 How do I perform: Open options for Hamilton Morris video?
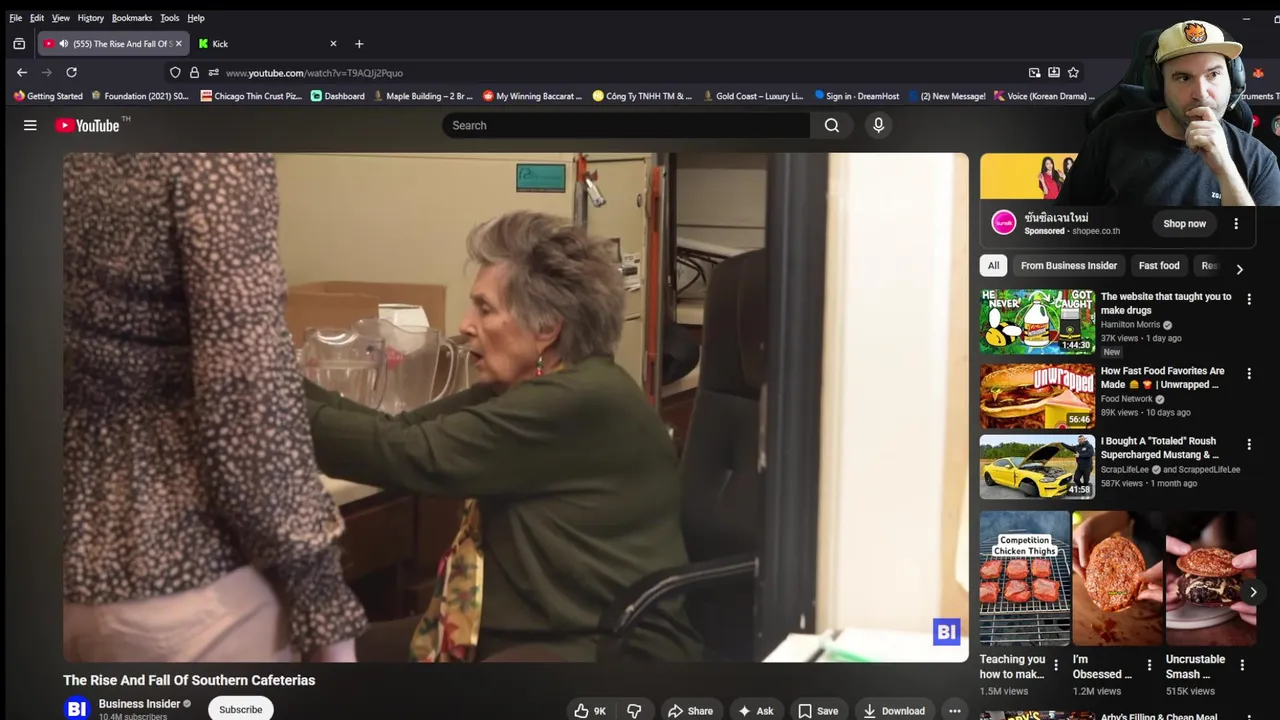[1248, 298]
